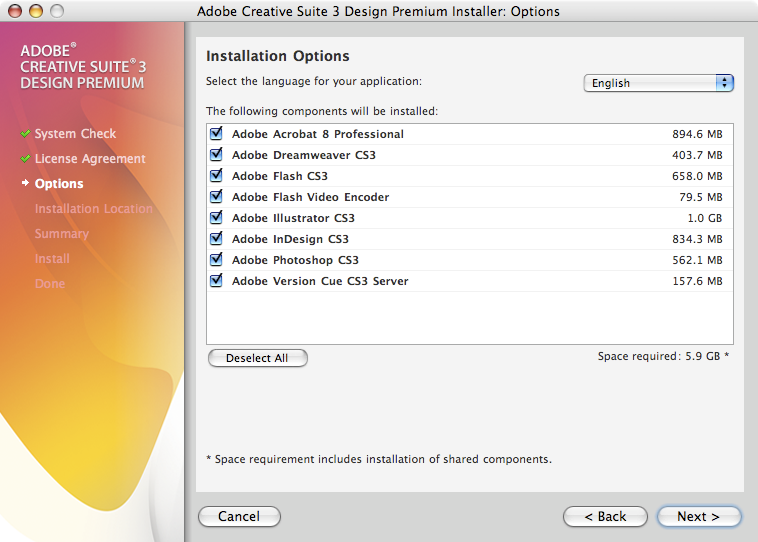Select the Install step label
The image size is (758, 542).
pos(52,259)
